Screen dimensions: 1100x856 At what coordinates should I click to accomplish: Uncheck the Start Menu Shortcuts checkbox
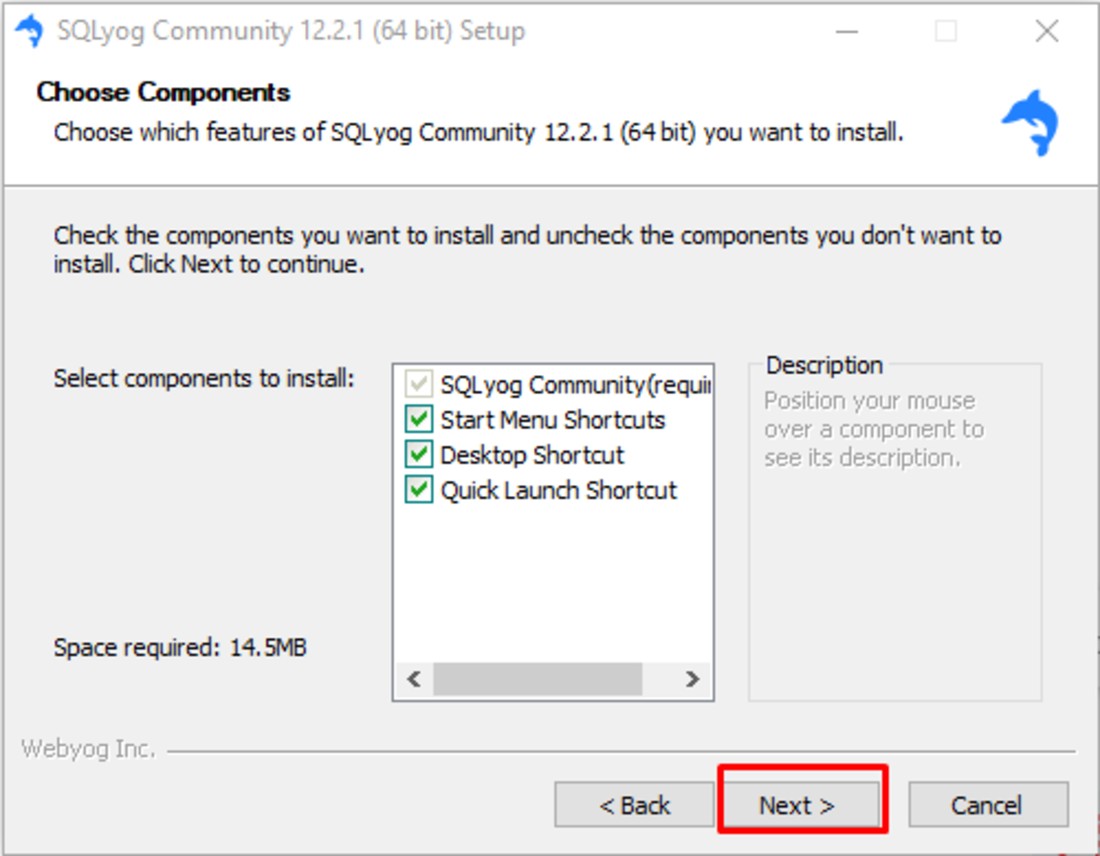click(419, 420)
